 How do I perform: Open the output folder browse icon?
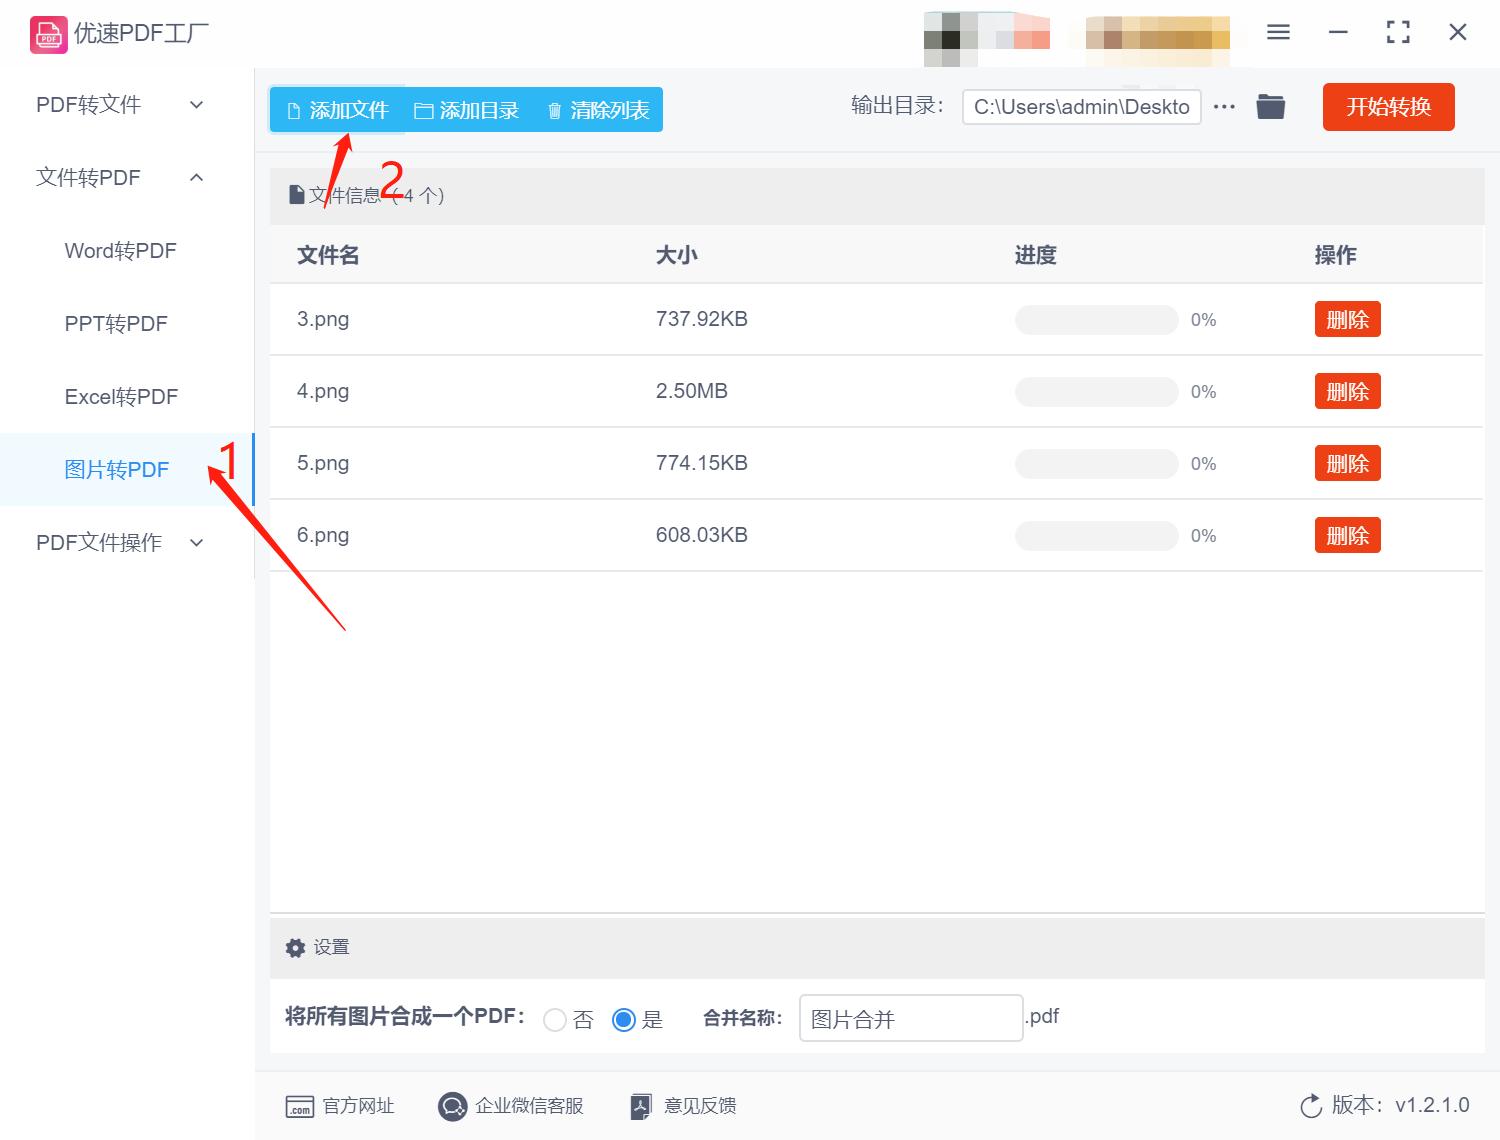(x=1270, y=106)
